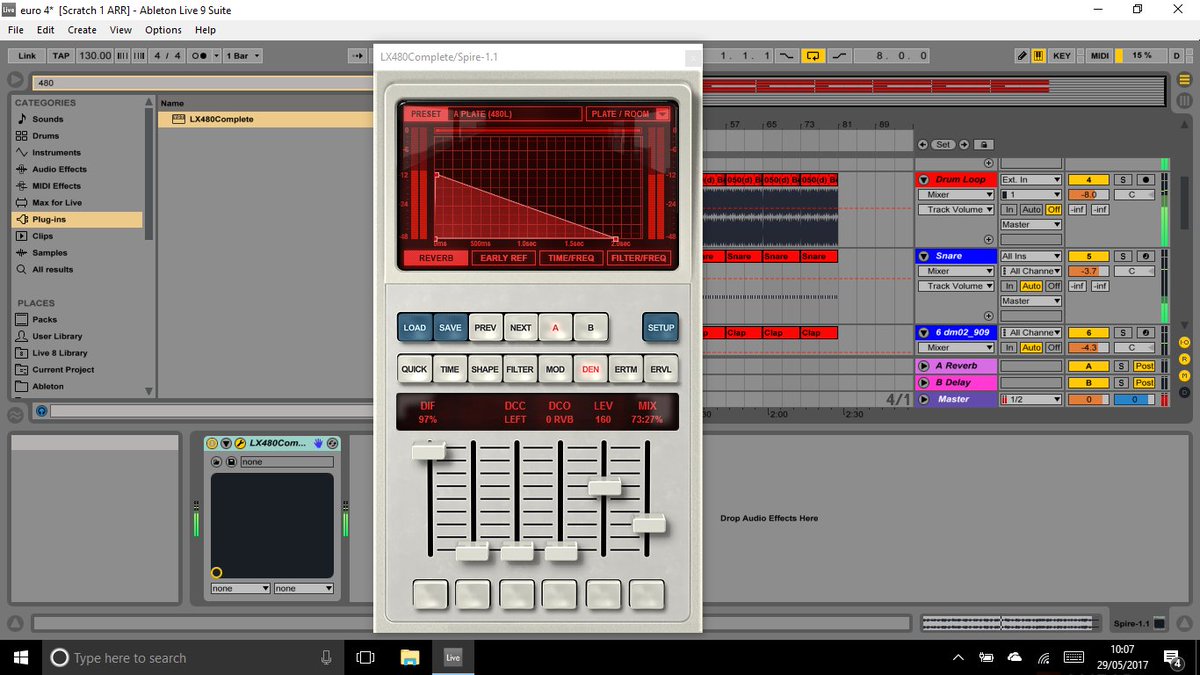
Task: Select the FILTER page button in plugin
Action: pyautogui.click(x=520, y=369)
